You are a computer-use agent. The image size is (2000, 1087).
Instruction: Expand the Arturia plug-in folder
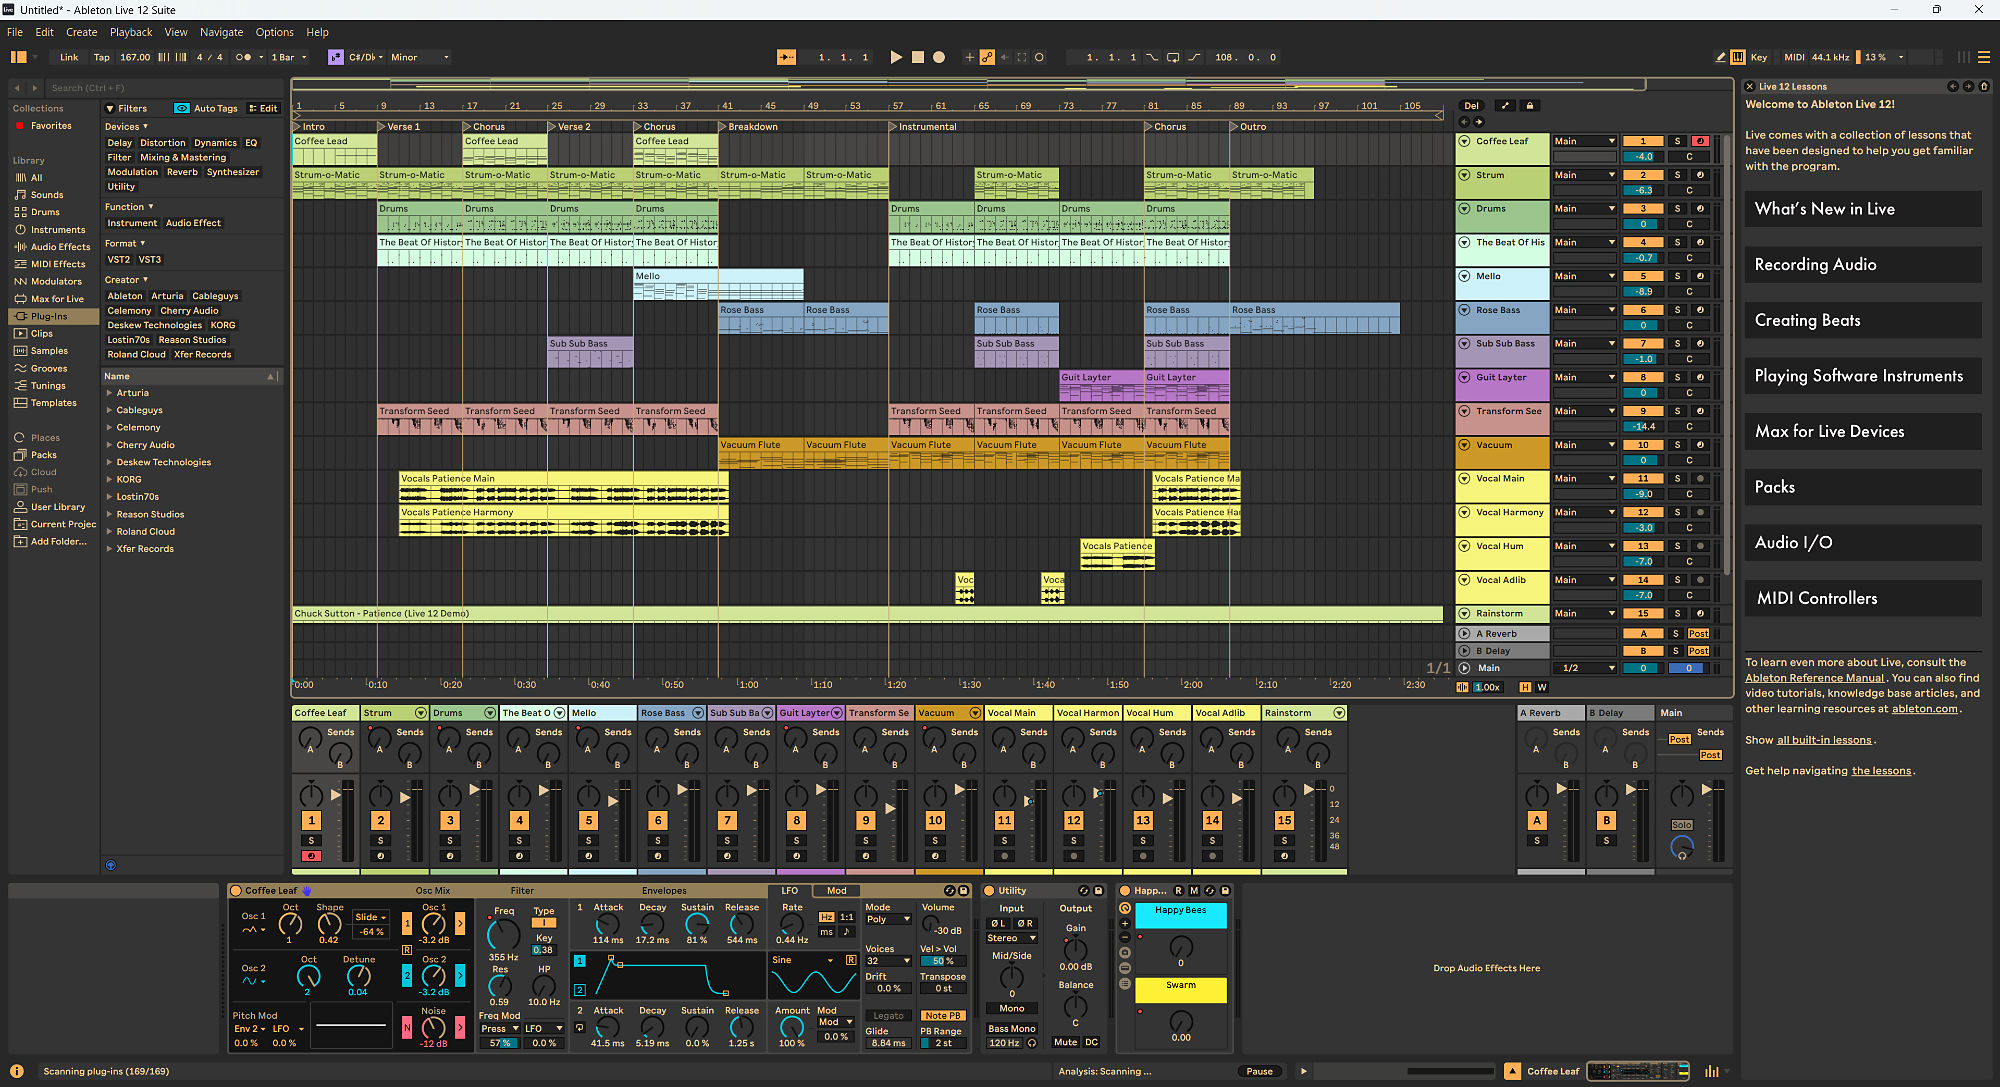tap(109, 393)
